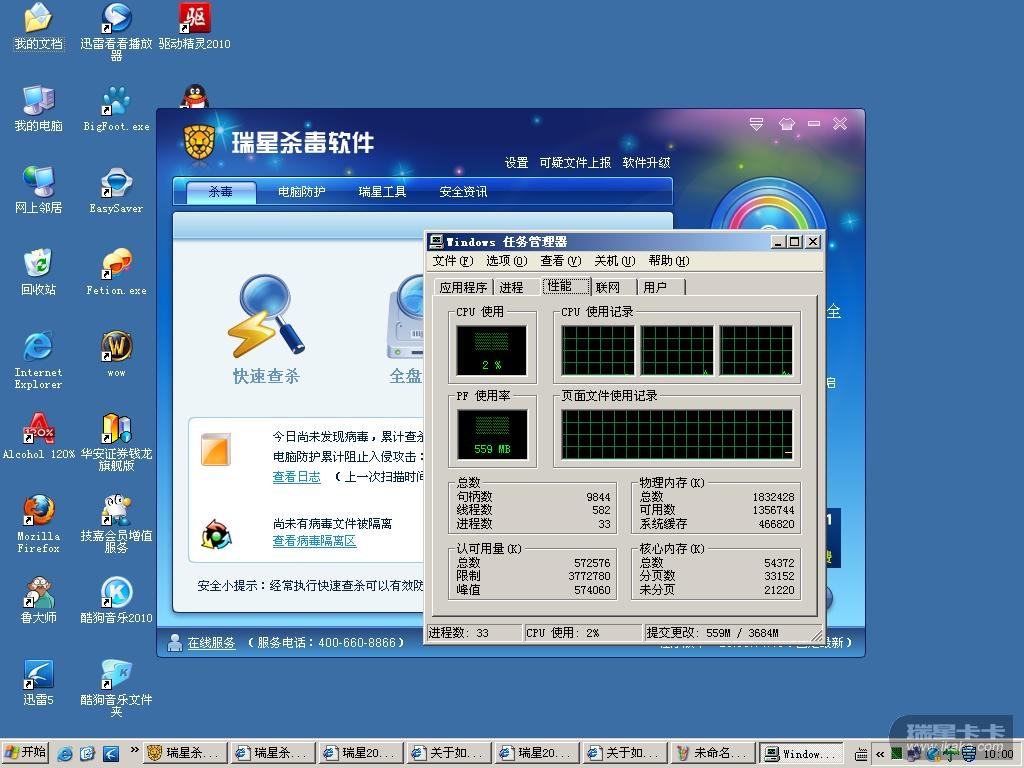Viewport: 1024px width, 768px height.
Task: Open the 技嘉会员增值服务 desktop shortcut
Action: click(x=116, y=524)
